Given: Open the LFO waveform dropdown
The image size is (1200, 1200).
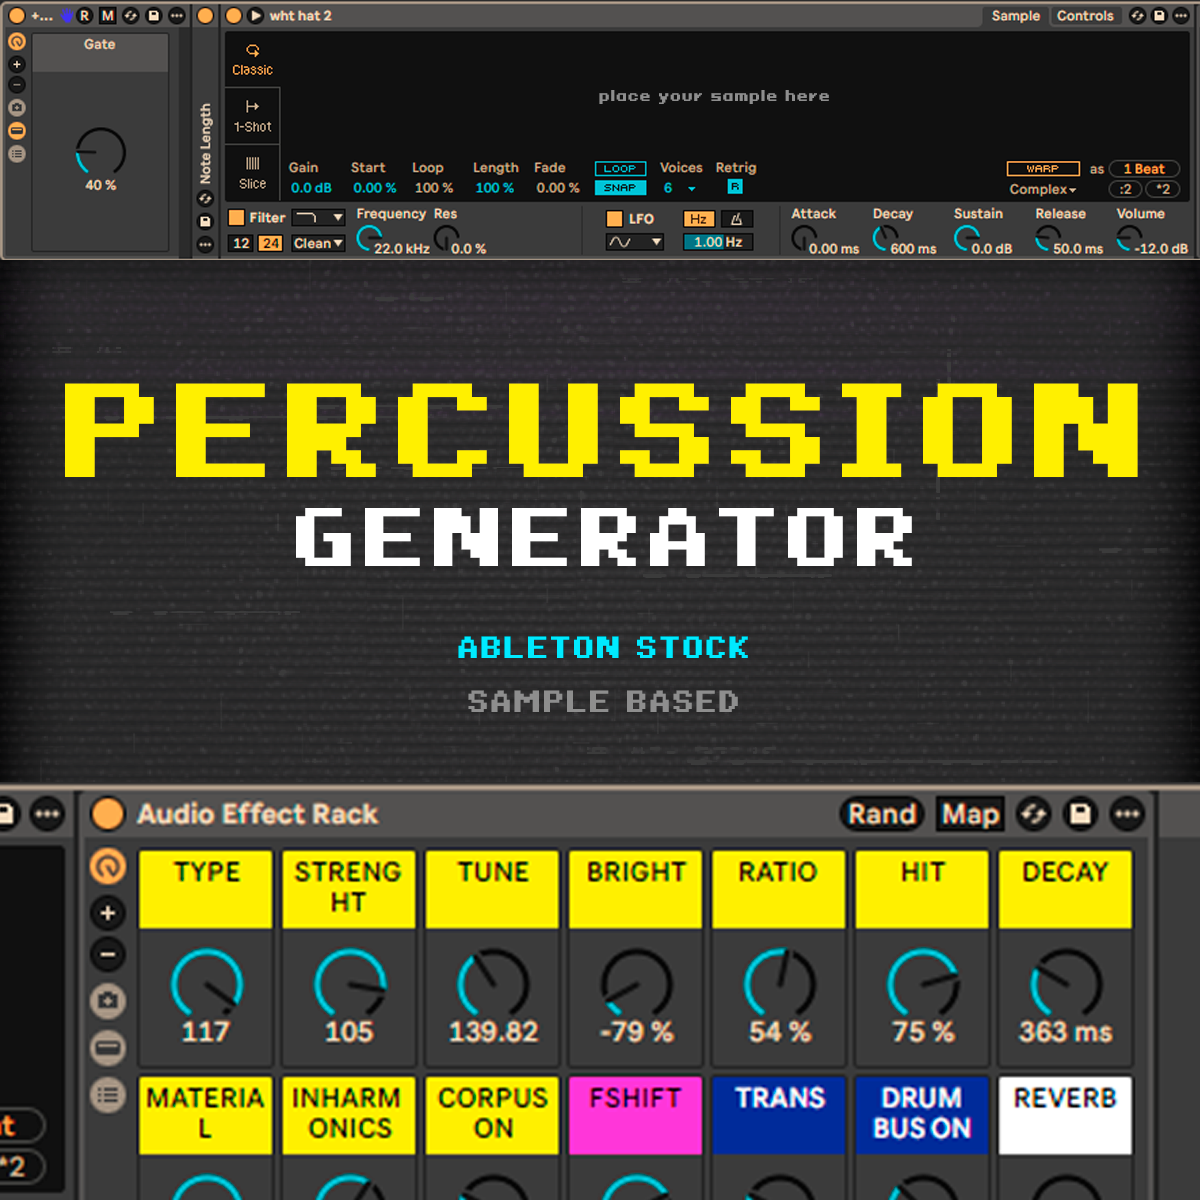Looking at the screenshot, I should click(635, 242).
